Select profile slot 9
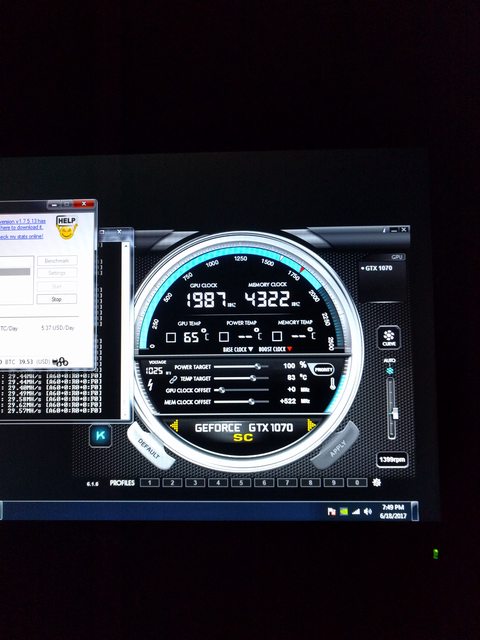Viewport: 480px width, 640px height. (334, 483)
